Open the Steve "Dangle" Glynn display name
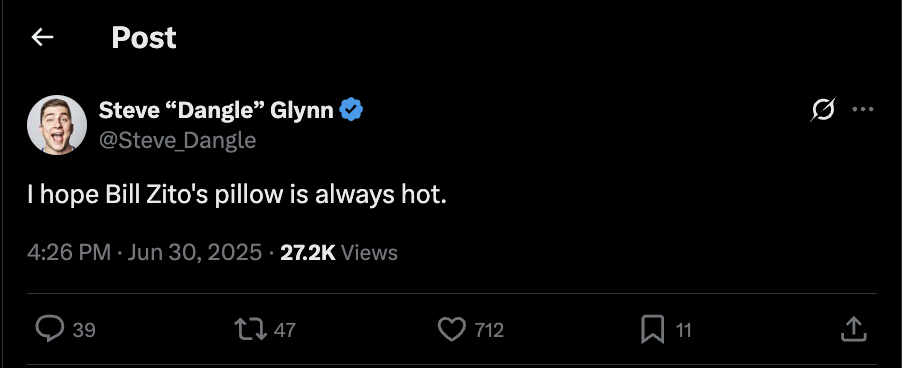902x368 pixels. tap(216, 109)
